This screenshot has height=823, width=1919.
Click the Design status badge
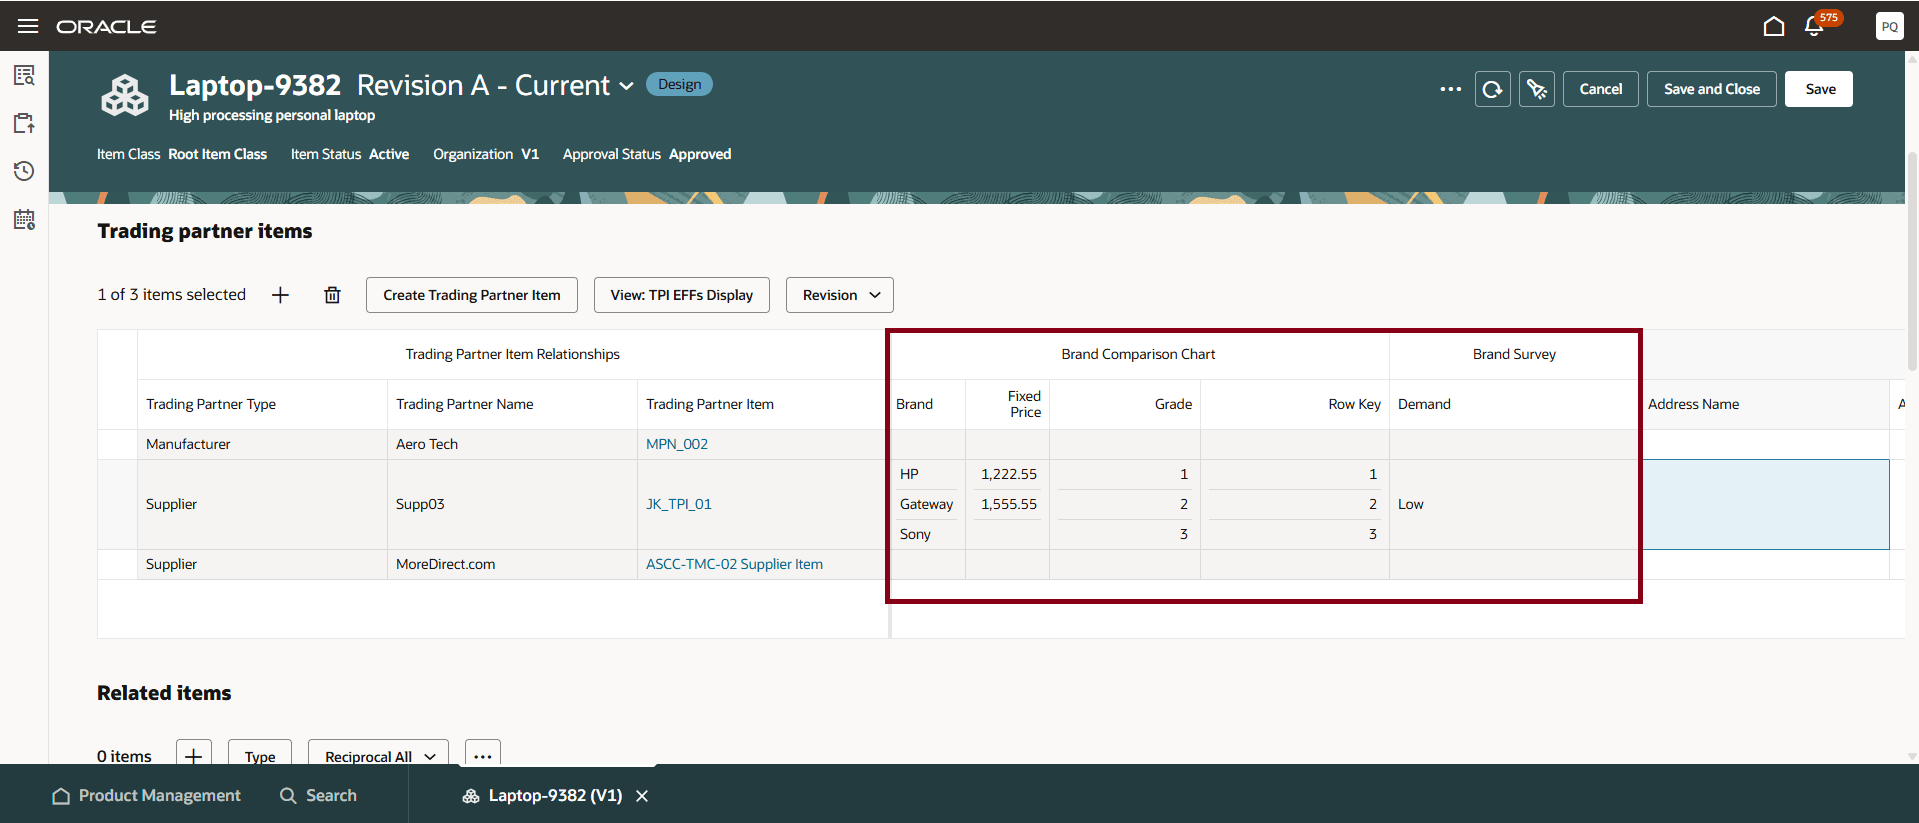tap(680, 84)
